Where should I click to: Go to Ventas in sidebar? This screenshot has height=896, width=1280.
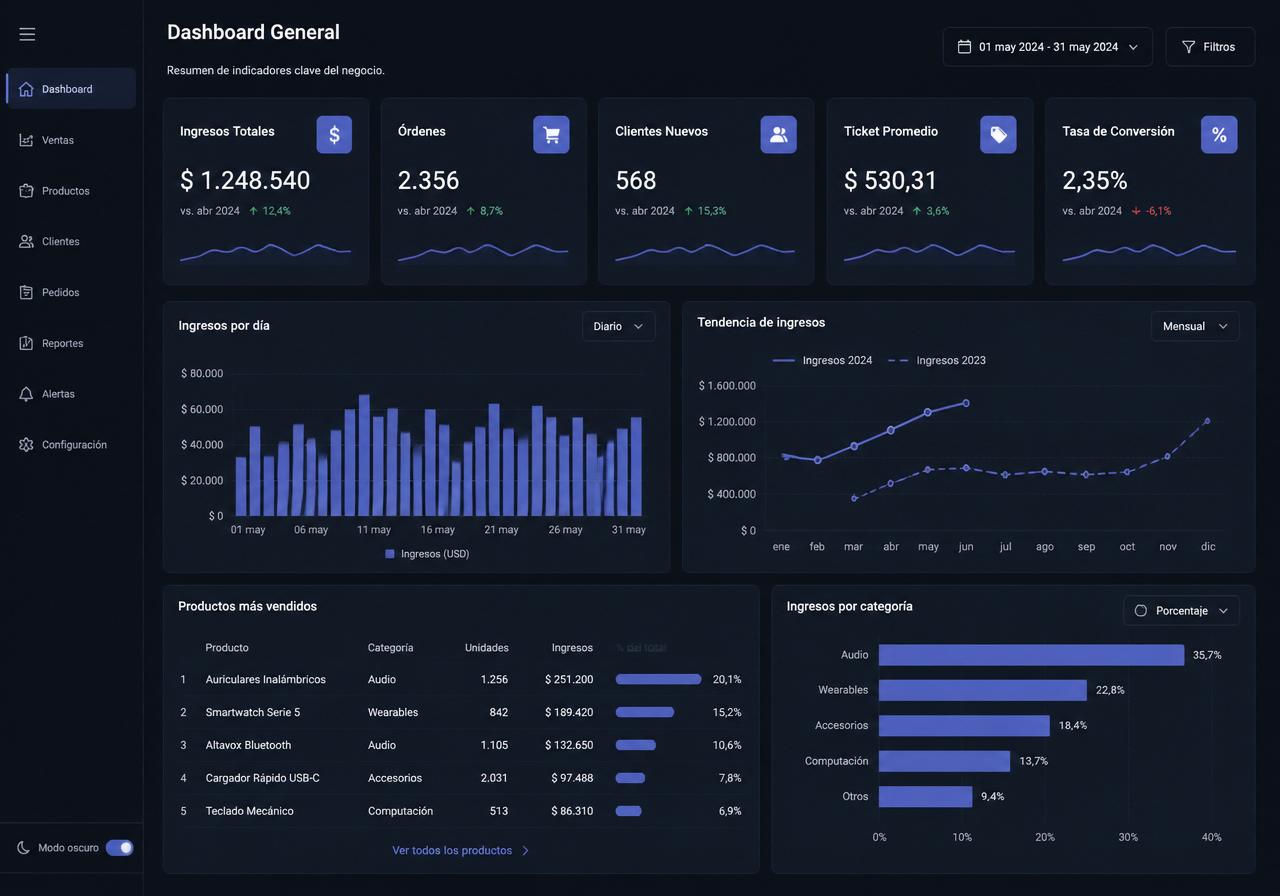[71, 140]
